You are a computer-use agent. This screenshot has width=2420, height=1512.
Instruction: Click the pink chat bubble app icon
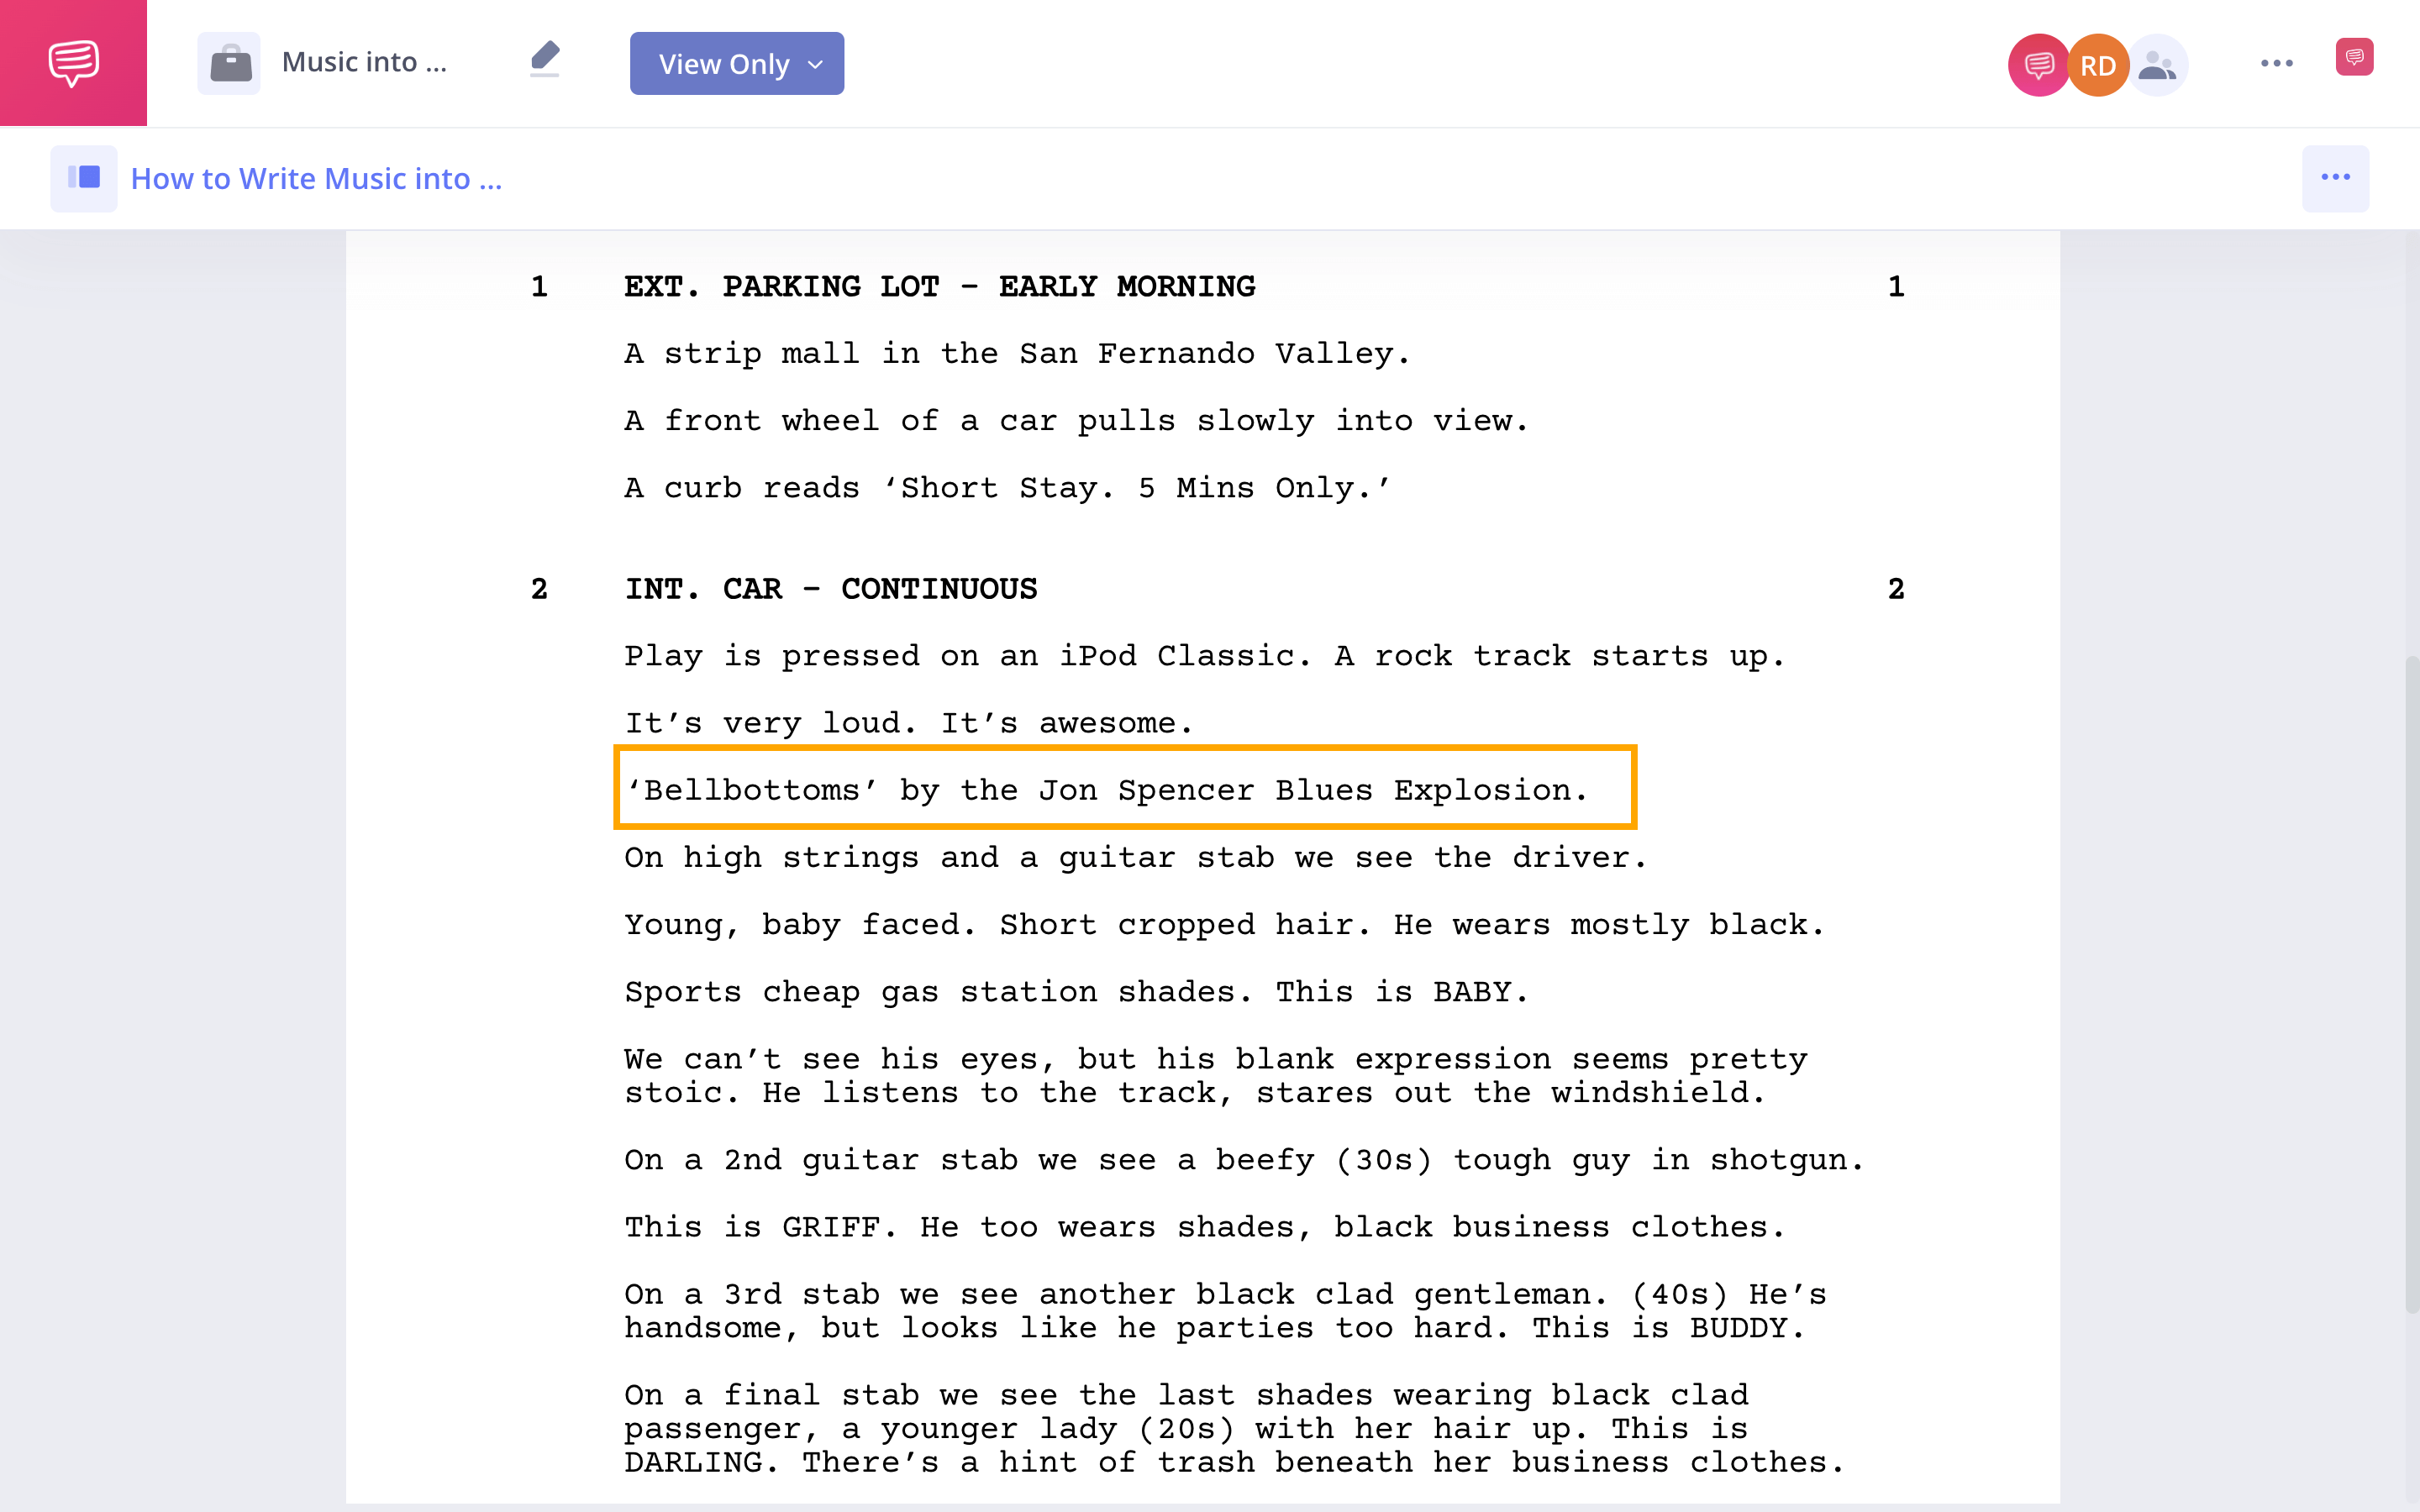pos(75,63)
